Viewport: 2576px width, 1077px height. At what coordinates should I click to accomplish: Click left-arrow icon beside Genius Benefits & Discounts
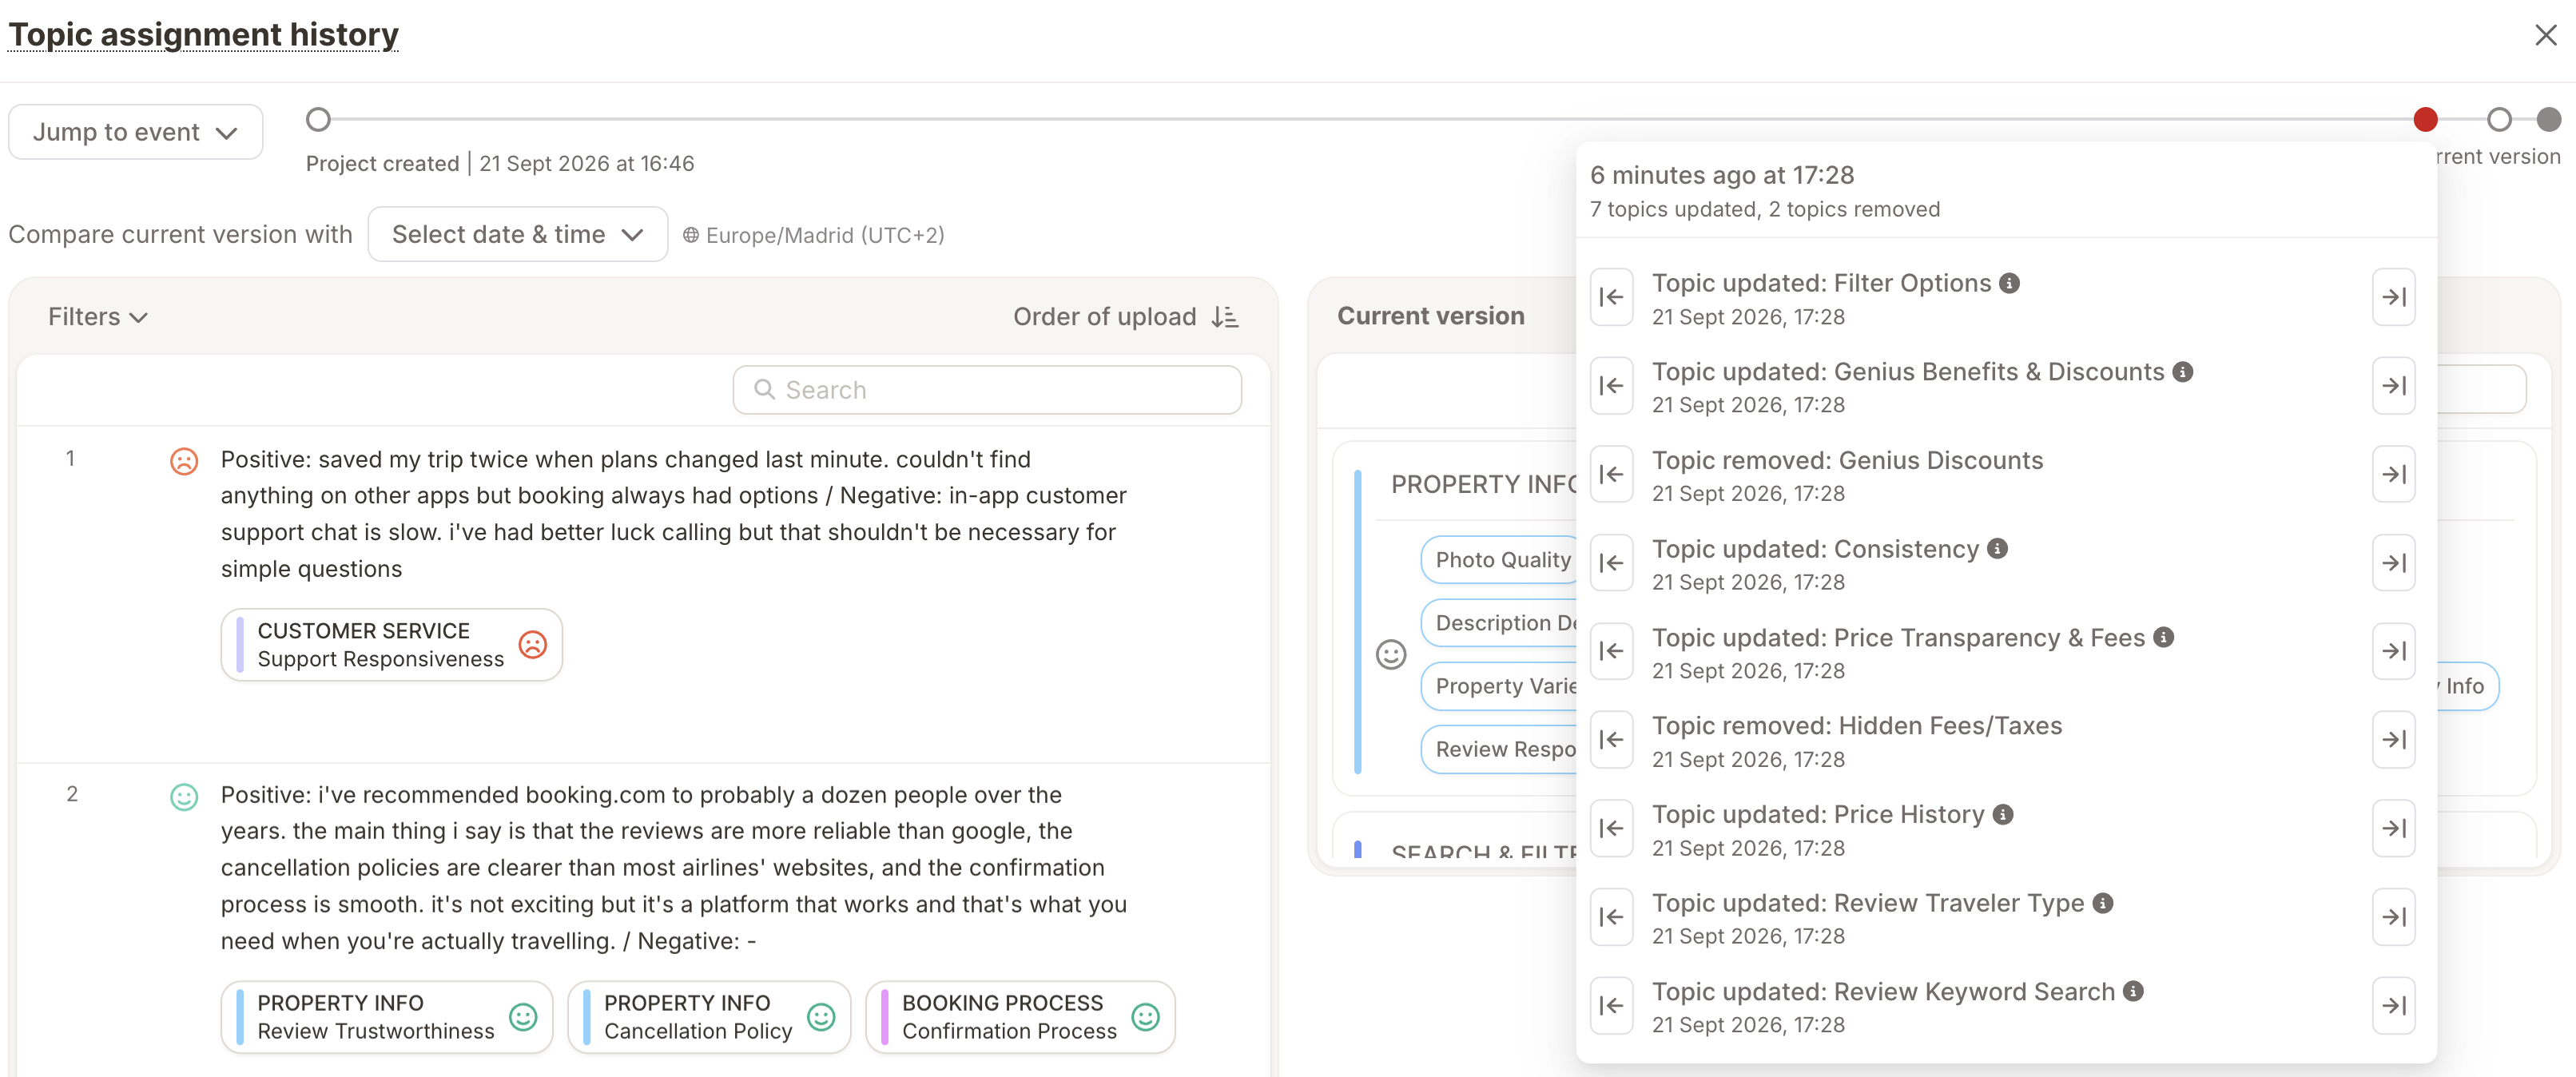click(x=1611, y=386)
